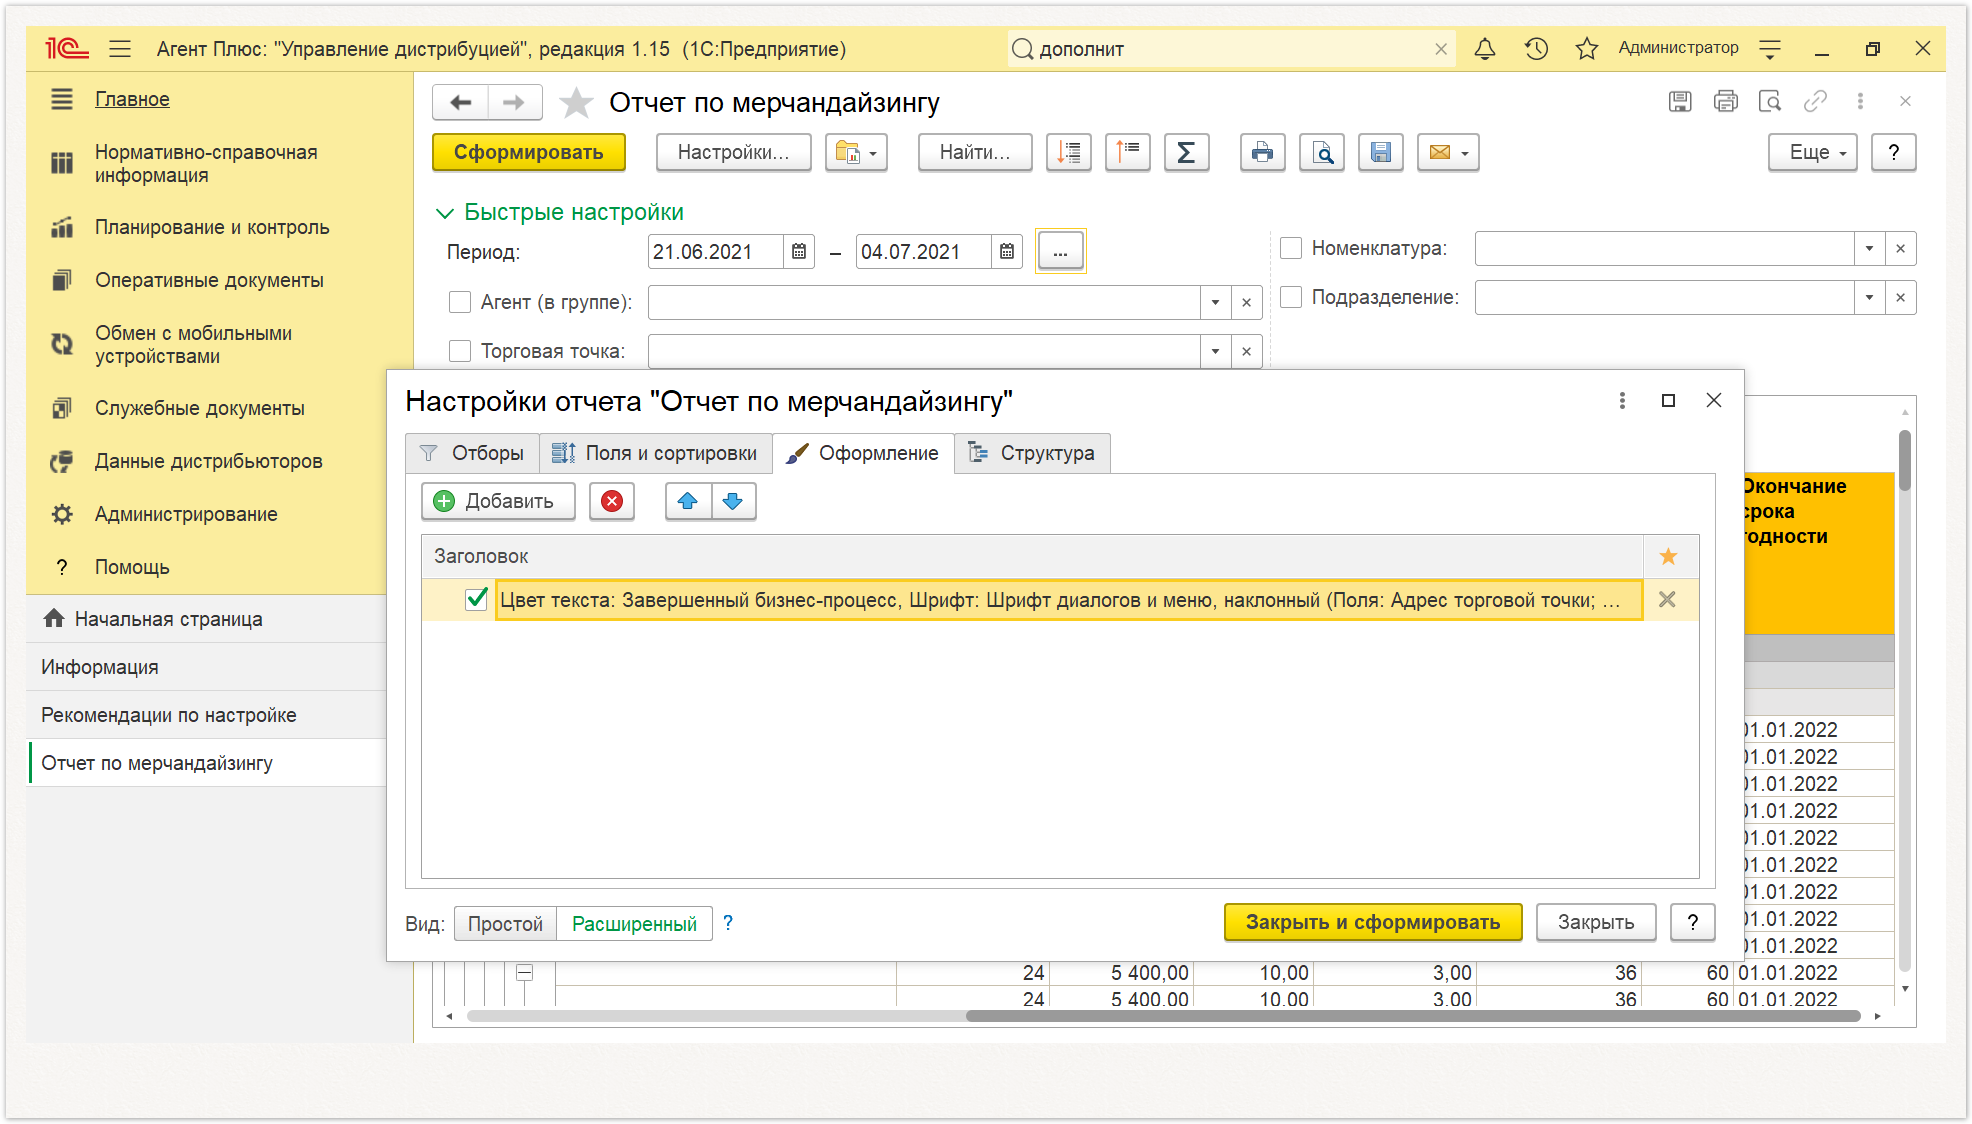1972x1124 pixels.
Task: Clear Агент (в группе) field X button
Action: click(x=1246, y=302)
